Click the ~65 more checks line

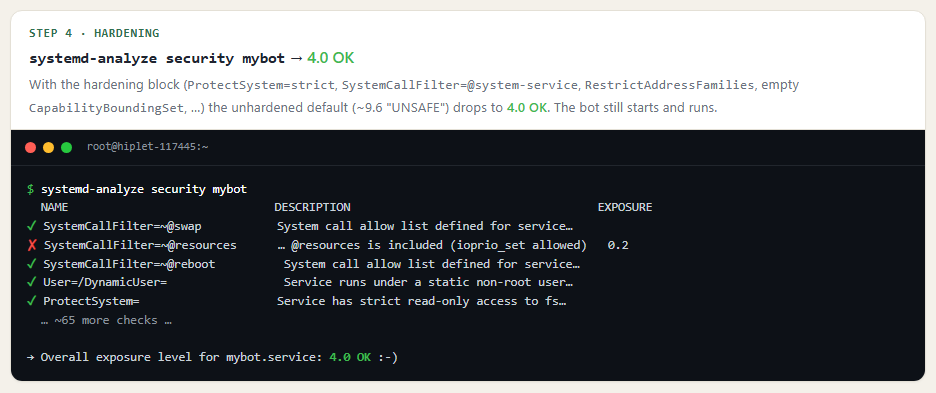click(106, 320)
